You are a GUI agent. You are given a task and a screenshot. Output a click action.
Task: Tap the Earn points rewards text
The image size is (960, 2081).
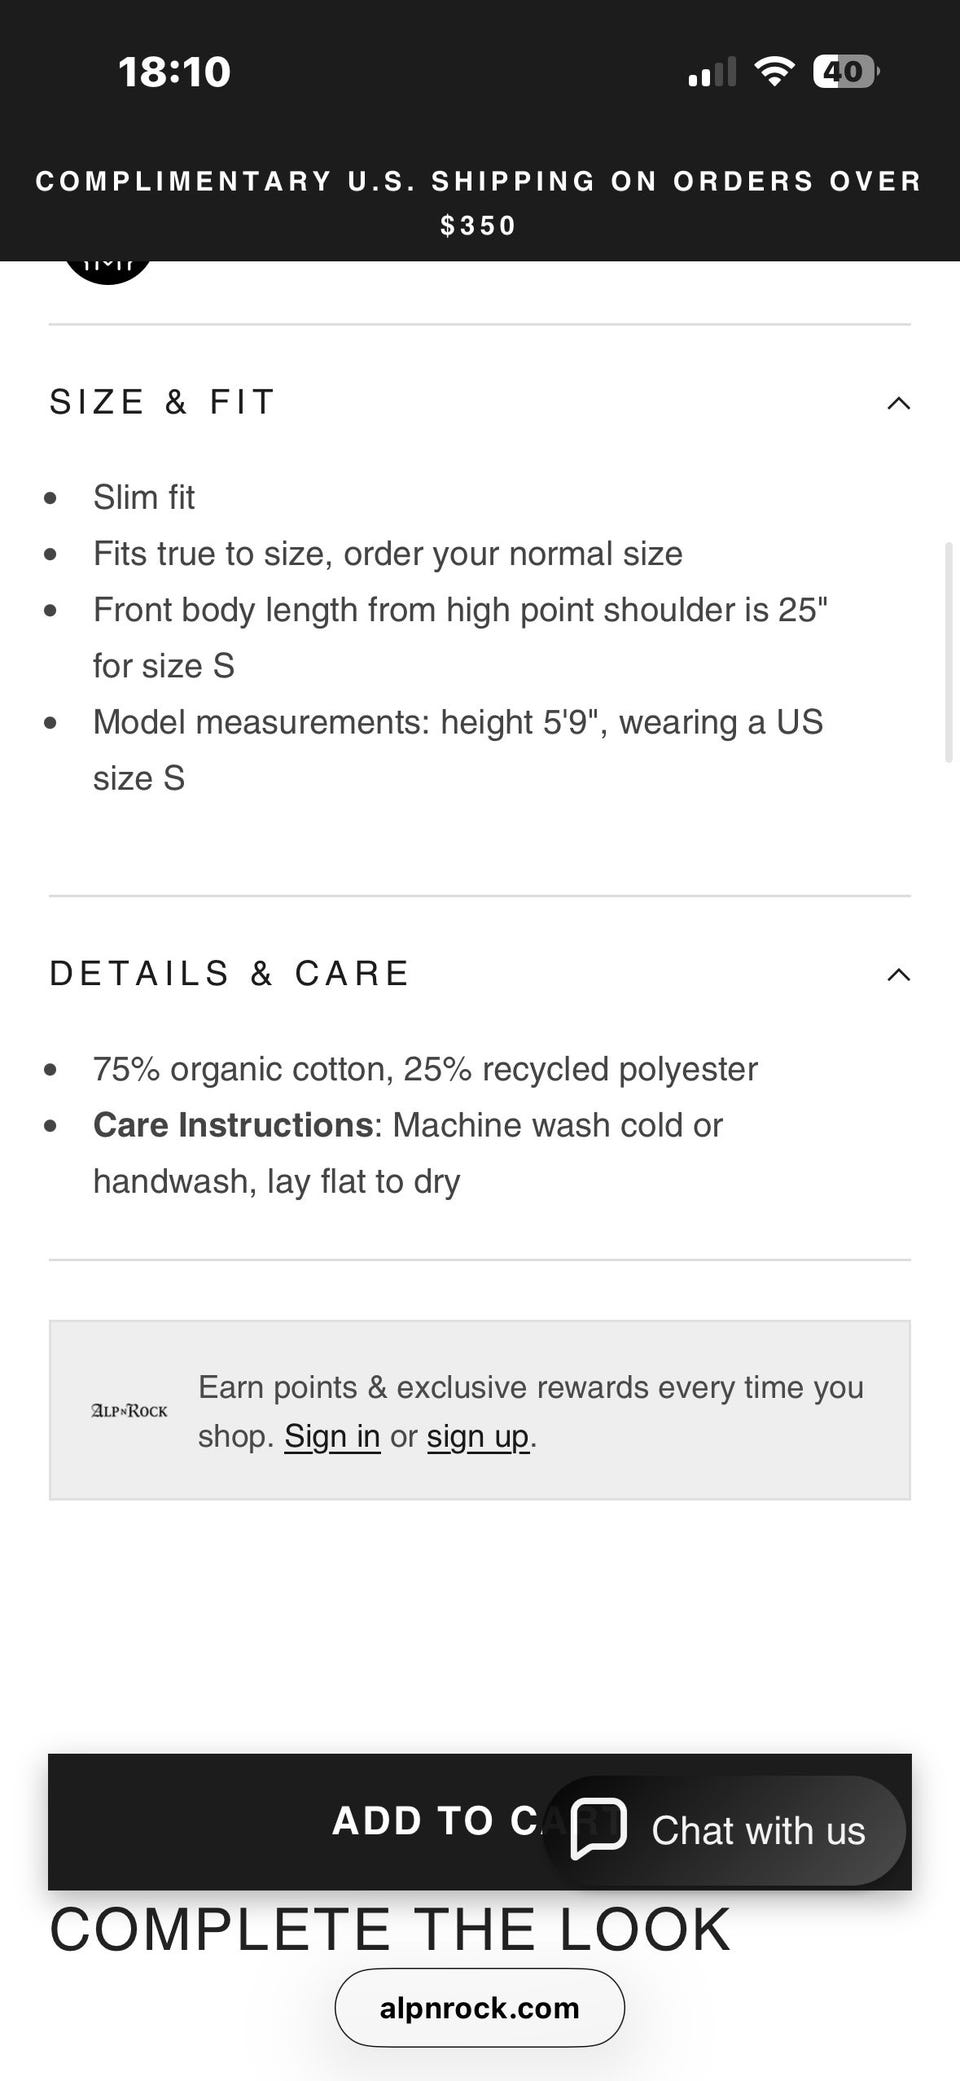click(530, 1388)
